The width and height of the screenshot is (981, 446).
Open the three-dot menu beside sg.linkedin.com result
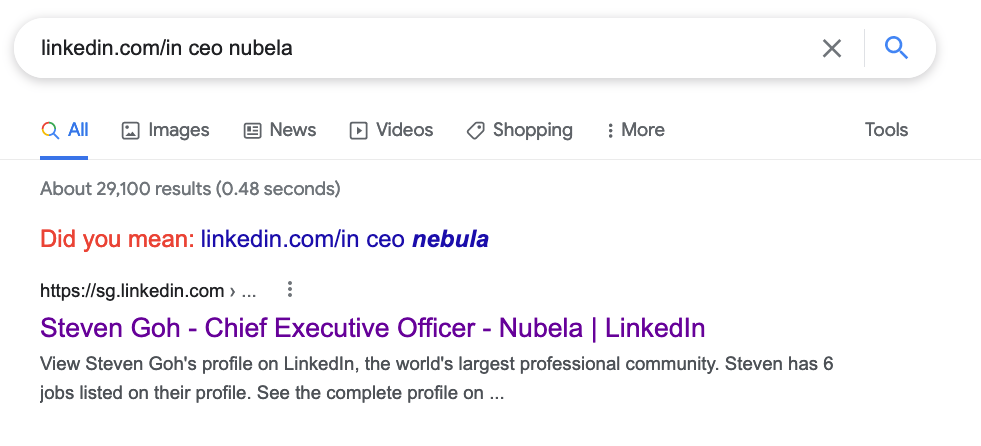(289, 290)
